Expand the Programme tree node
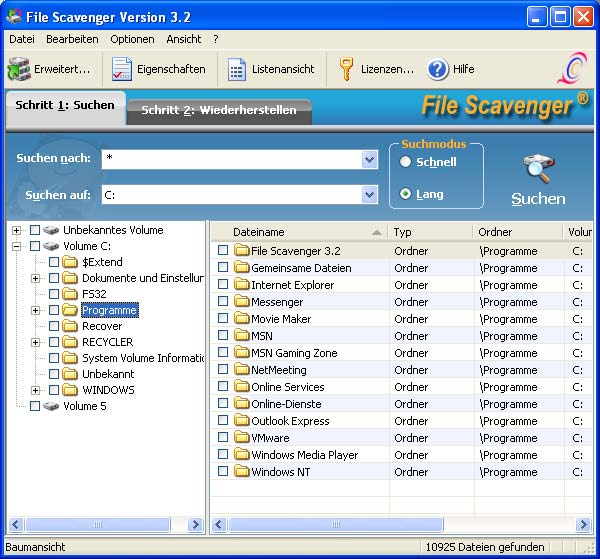Image resolution: width=600 pixels, height=559 pixels. 35,310
